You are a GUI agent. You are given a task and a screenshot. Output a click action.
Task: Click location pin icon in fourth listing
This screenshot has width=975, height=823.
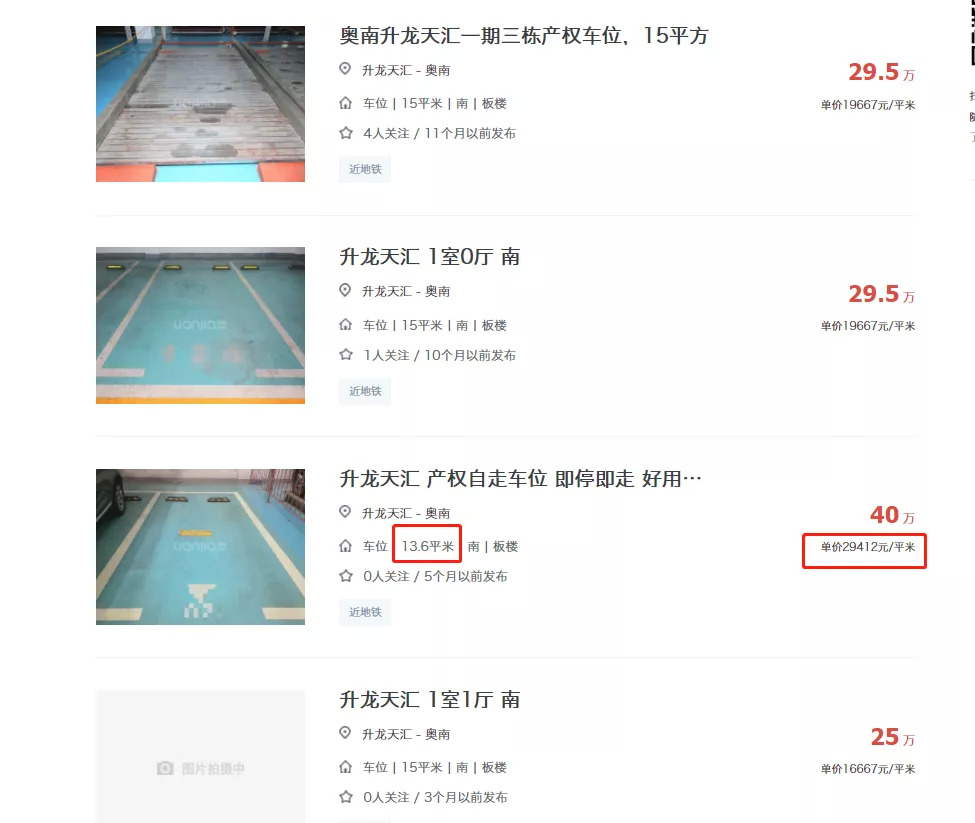pos(345,733)
